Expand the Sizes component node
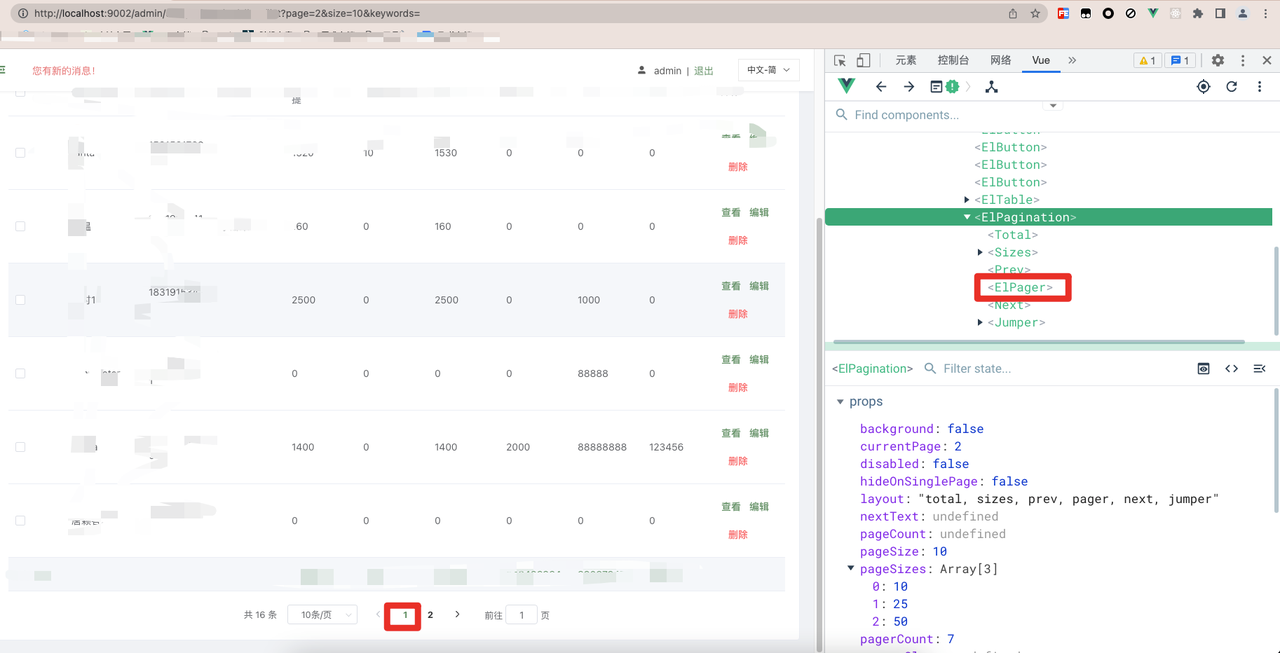This screenshot has height=653, width=1280. (x=980, y=252)
